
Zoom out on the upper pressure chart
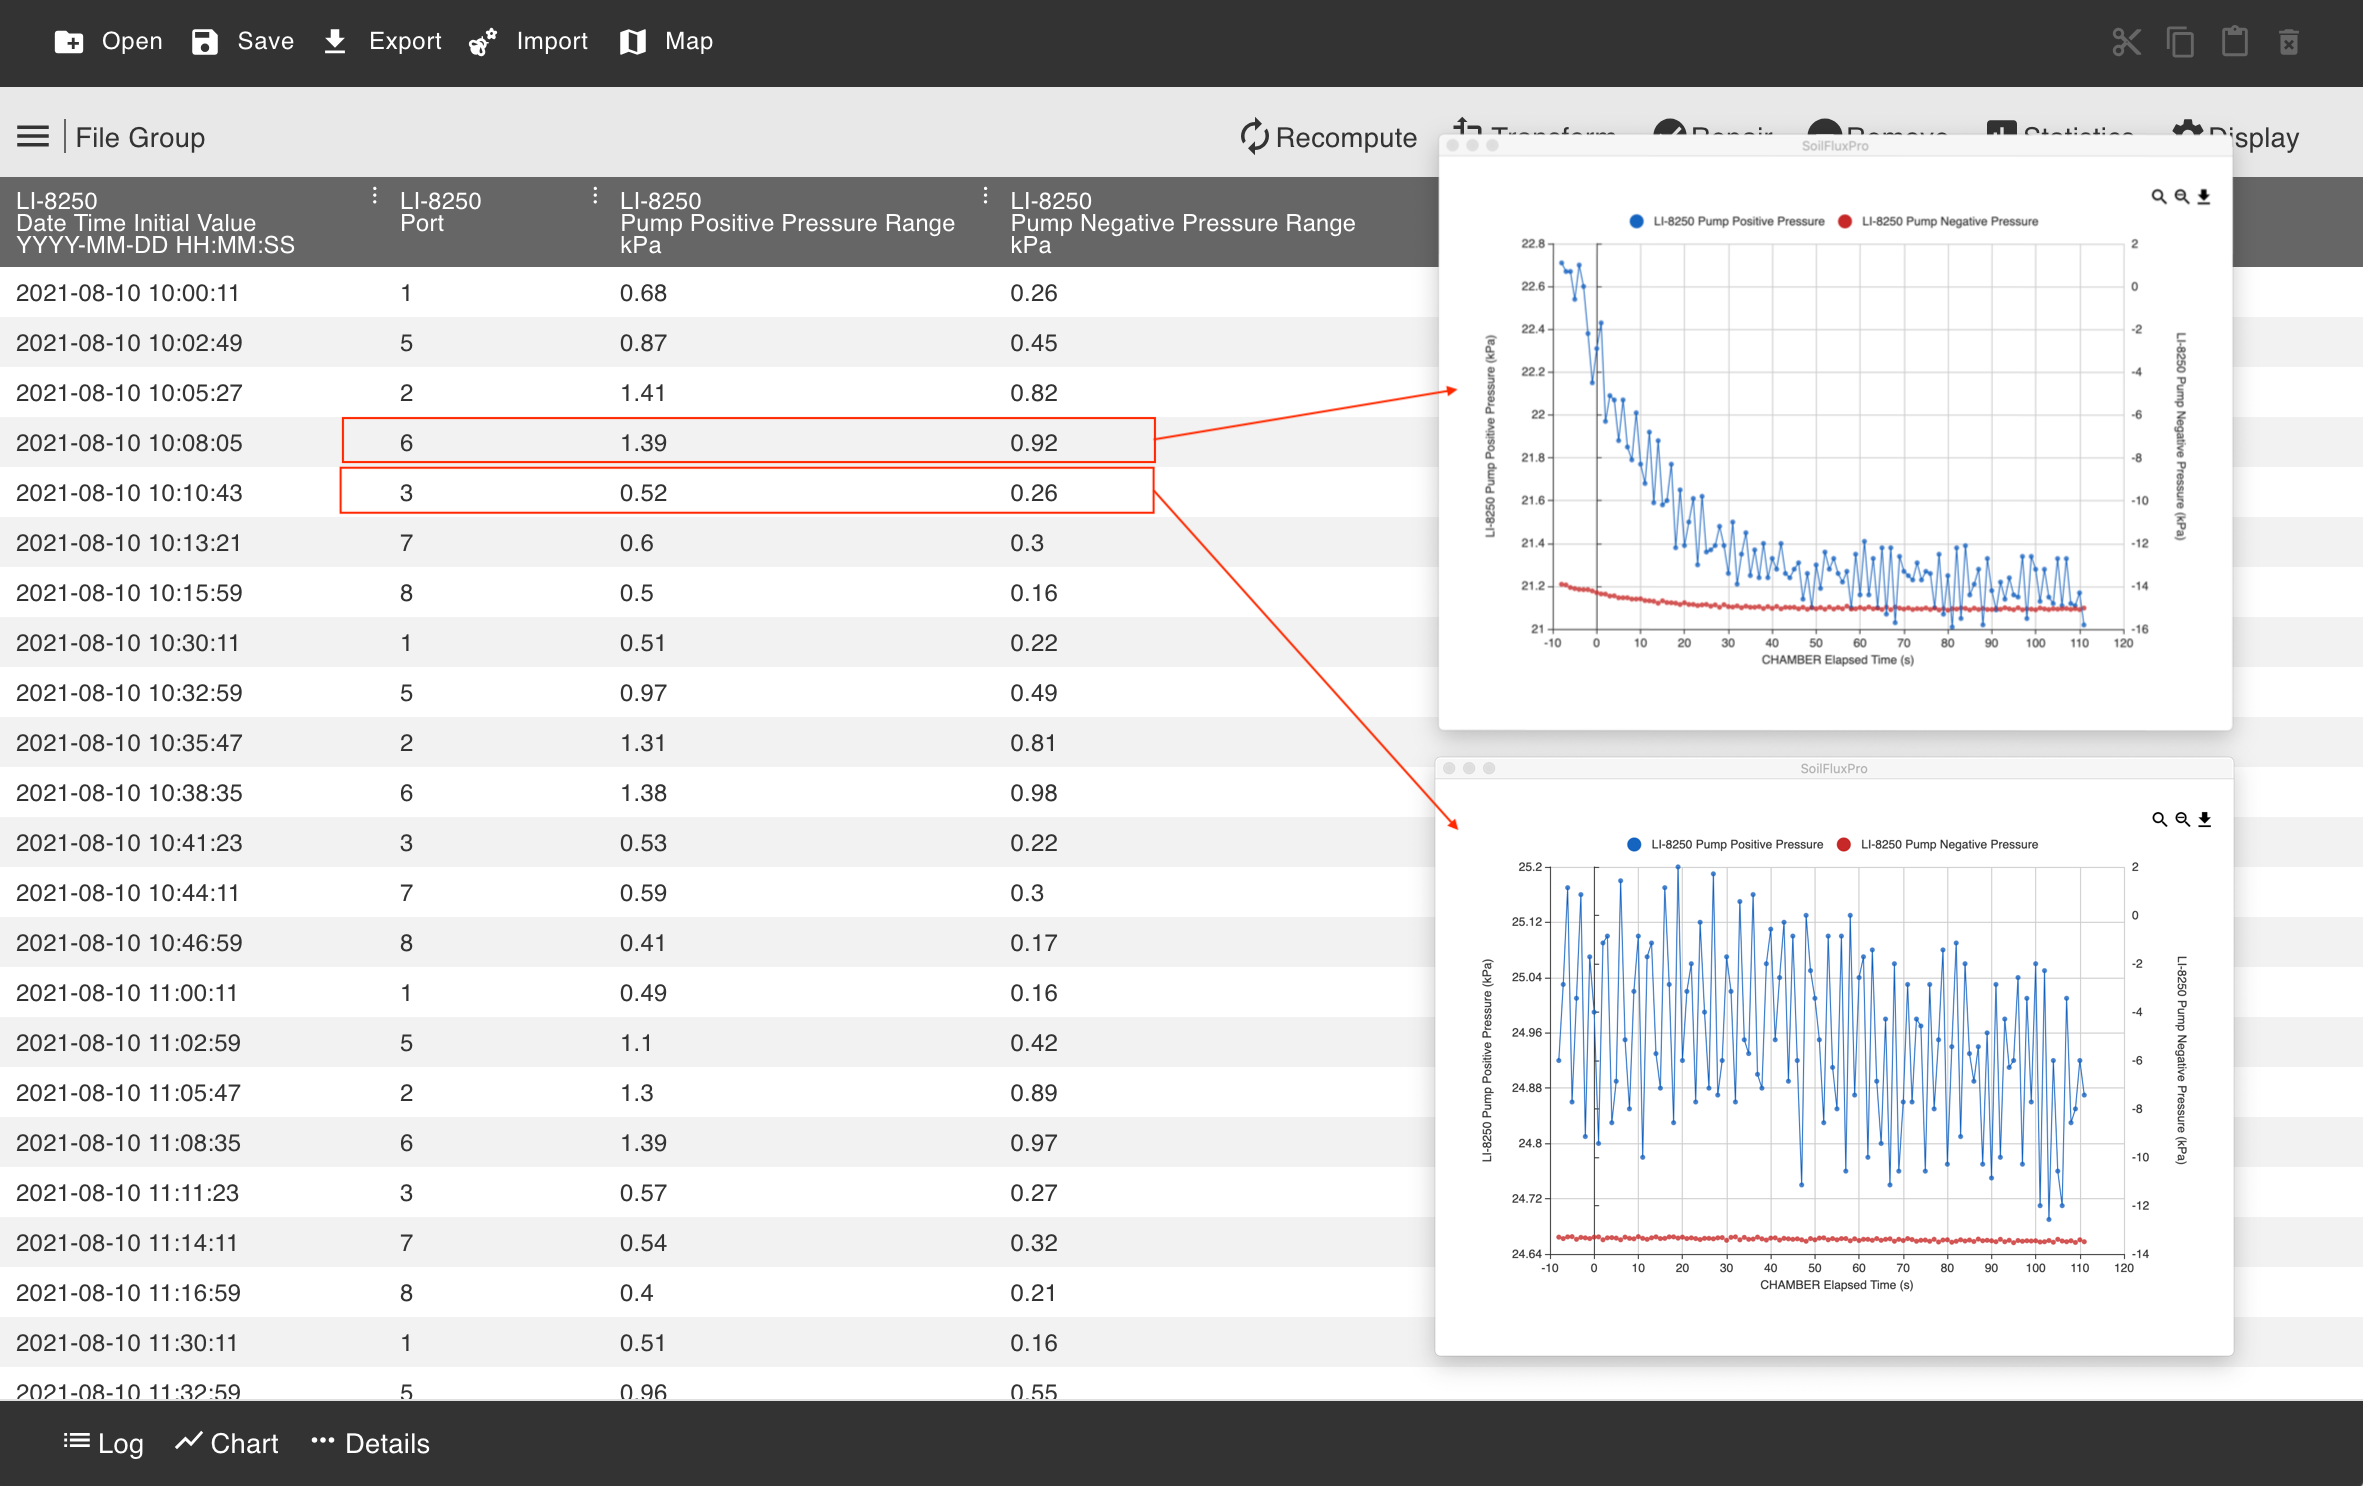coord(2181,197)
